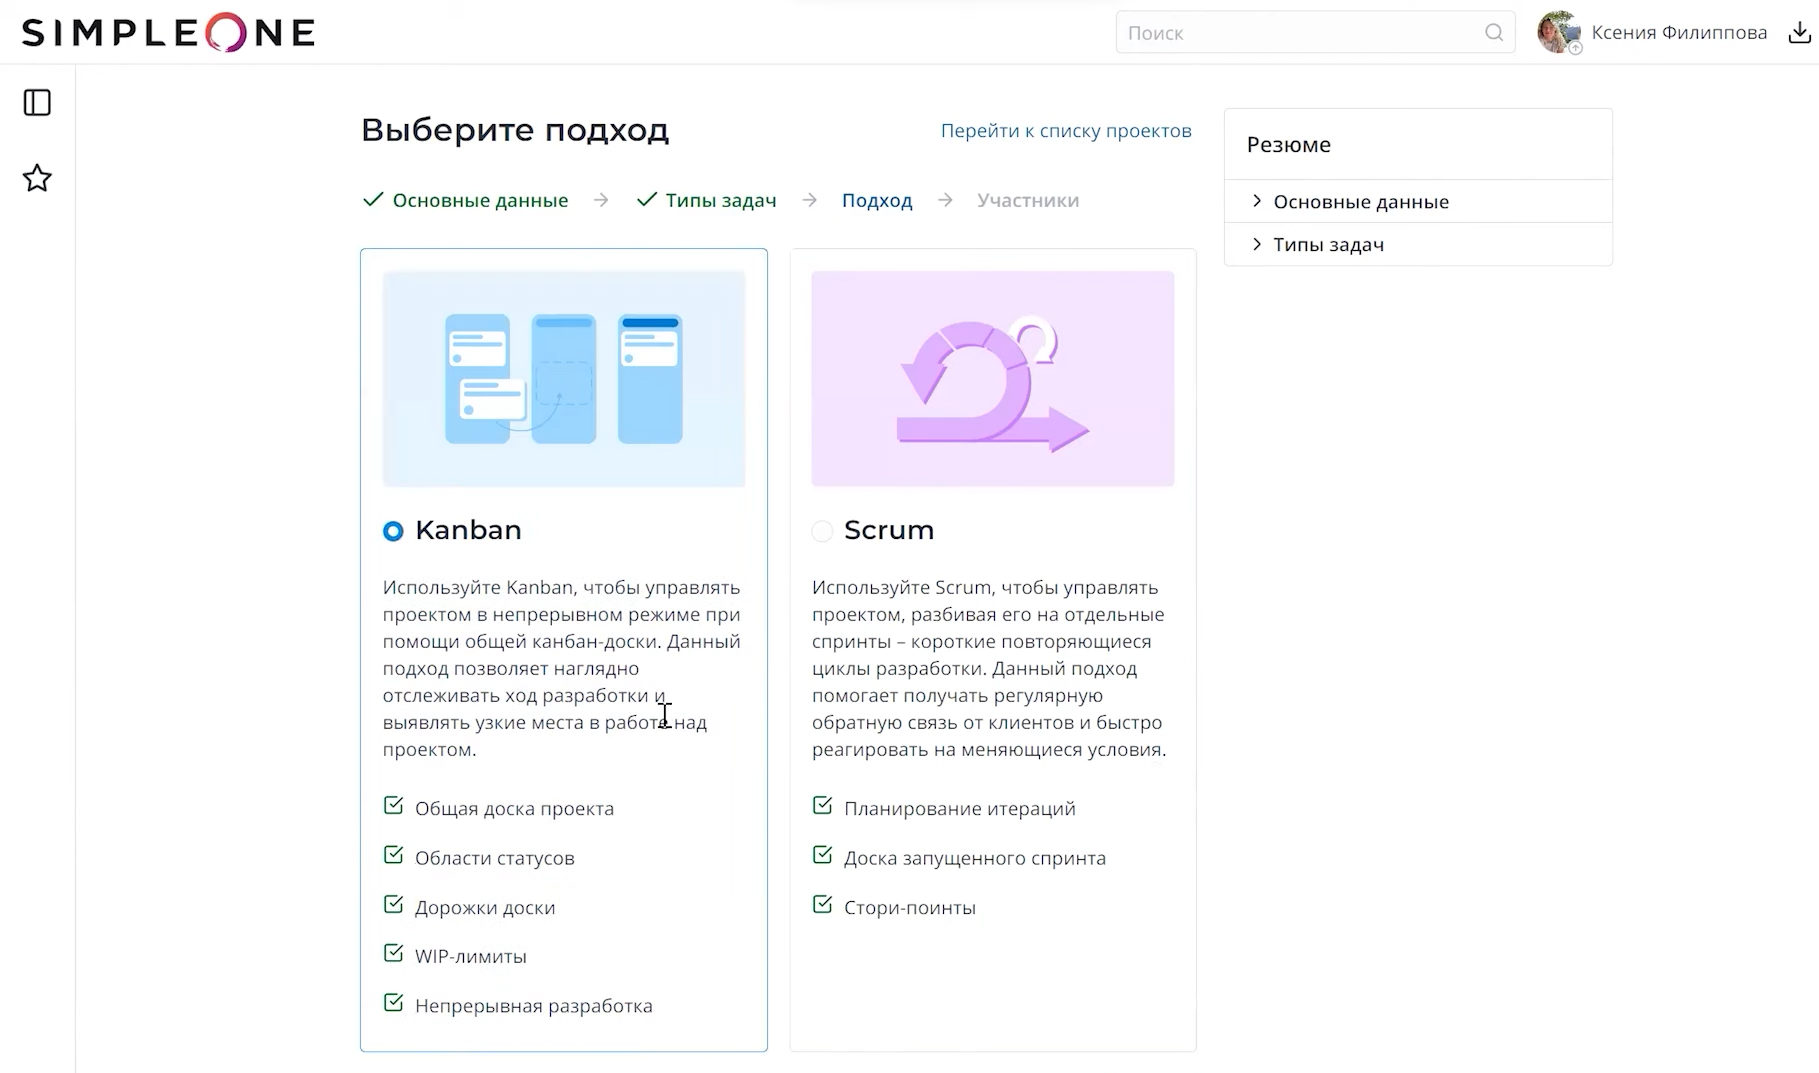Collapse the left sidebar panel

coord(37,102)
